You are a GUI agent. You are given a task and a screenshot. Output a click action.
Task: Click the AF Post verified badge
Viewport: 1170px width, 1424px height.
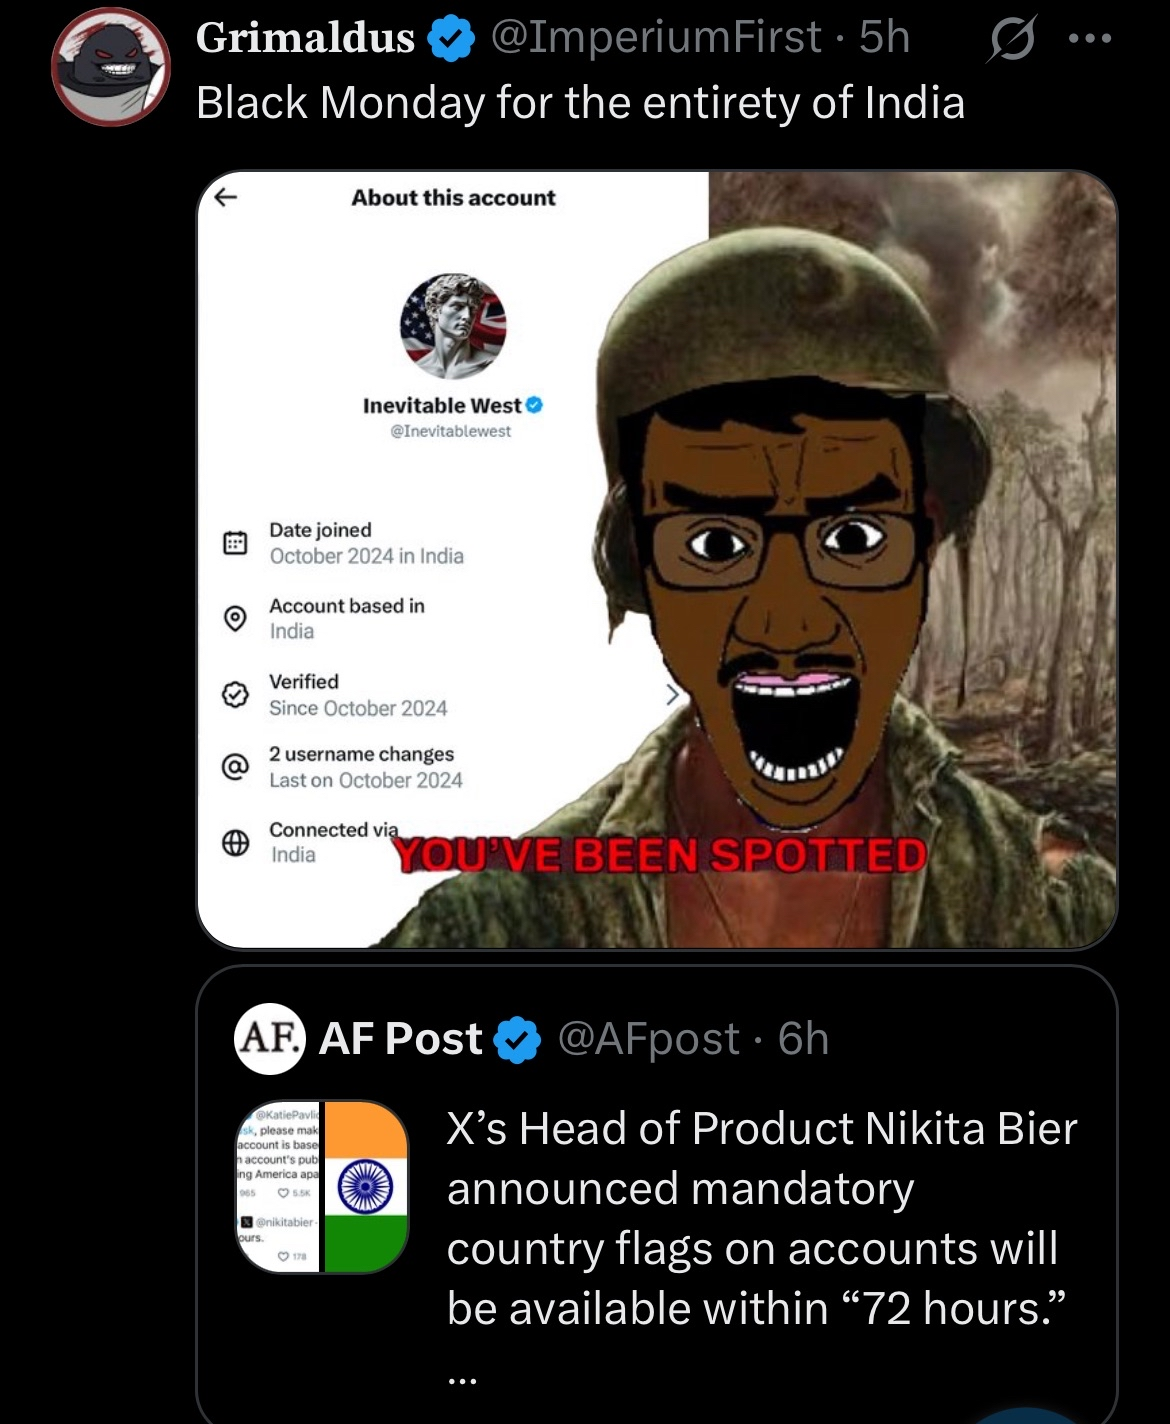[x=517, y=1040]
